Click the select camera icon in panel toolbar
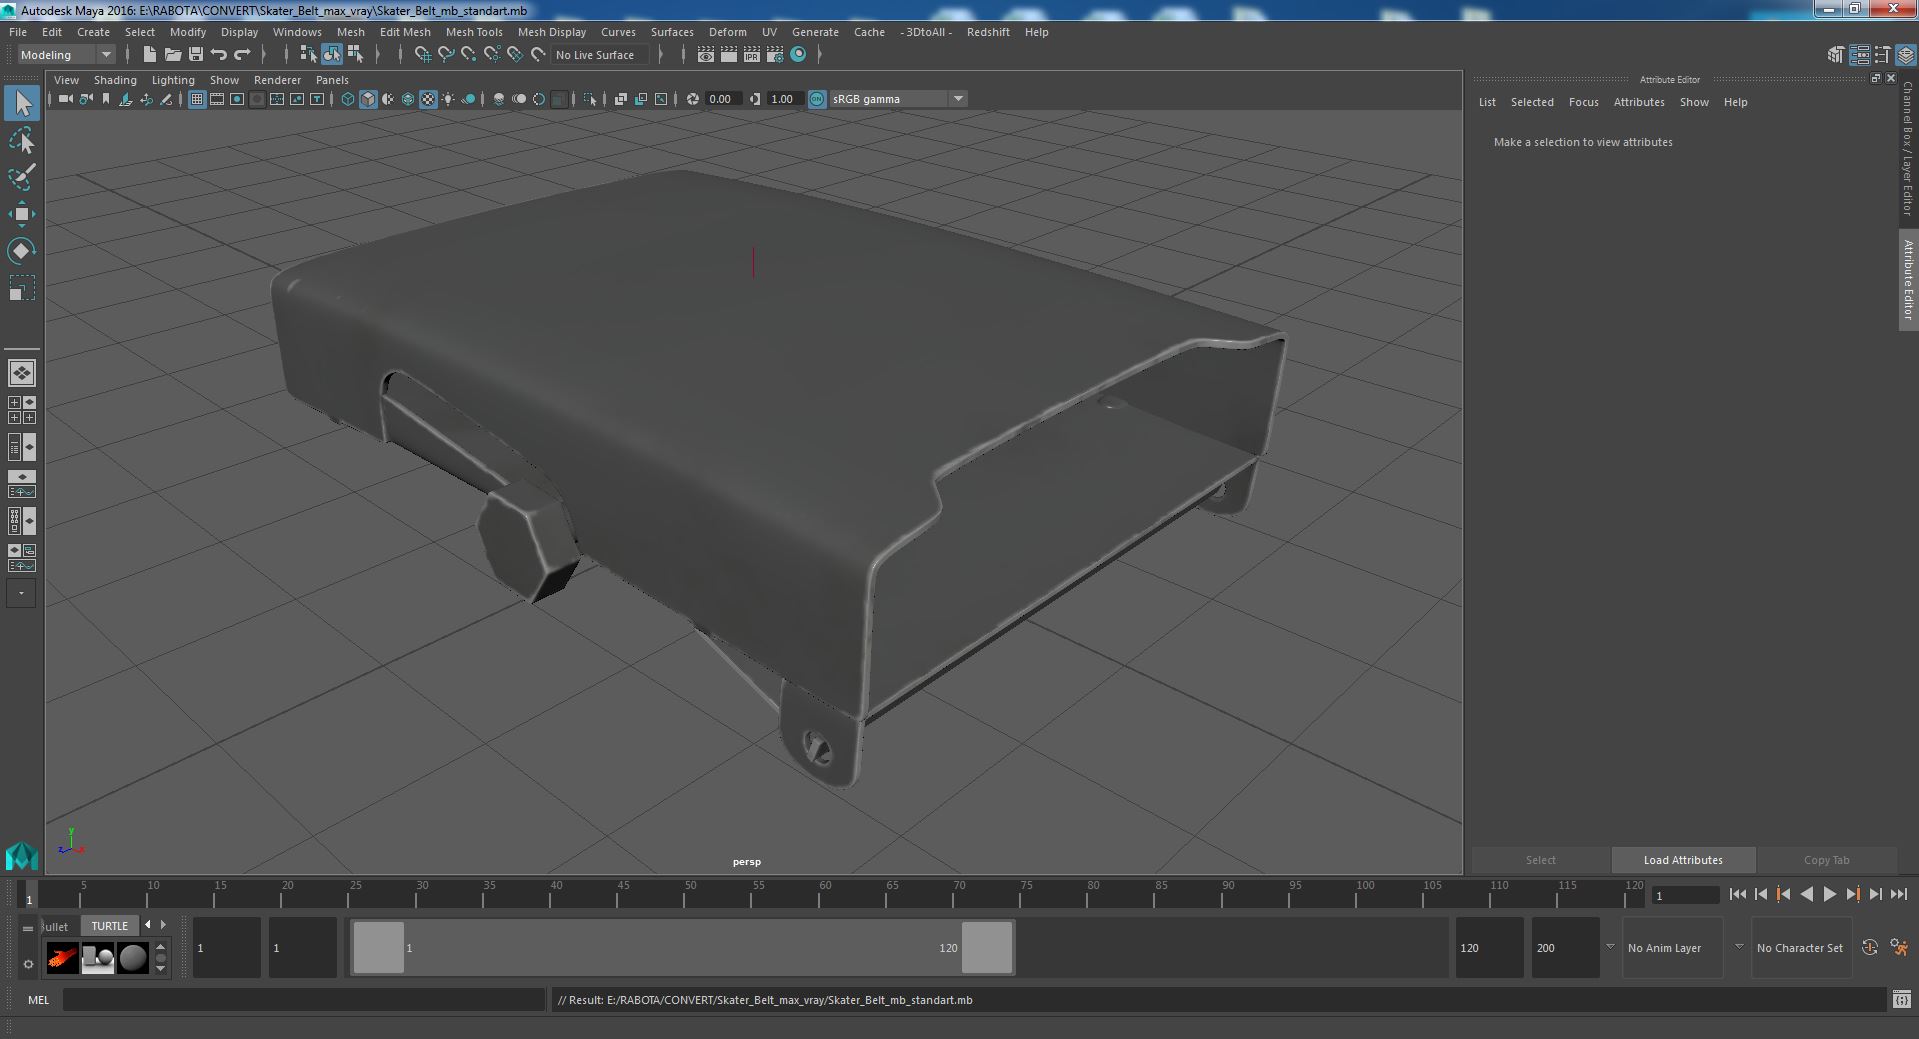This screenshot has height=1039, width=1919. click(x=65, y=99)
